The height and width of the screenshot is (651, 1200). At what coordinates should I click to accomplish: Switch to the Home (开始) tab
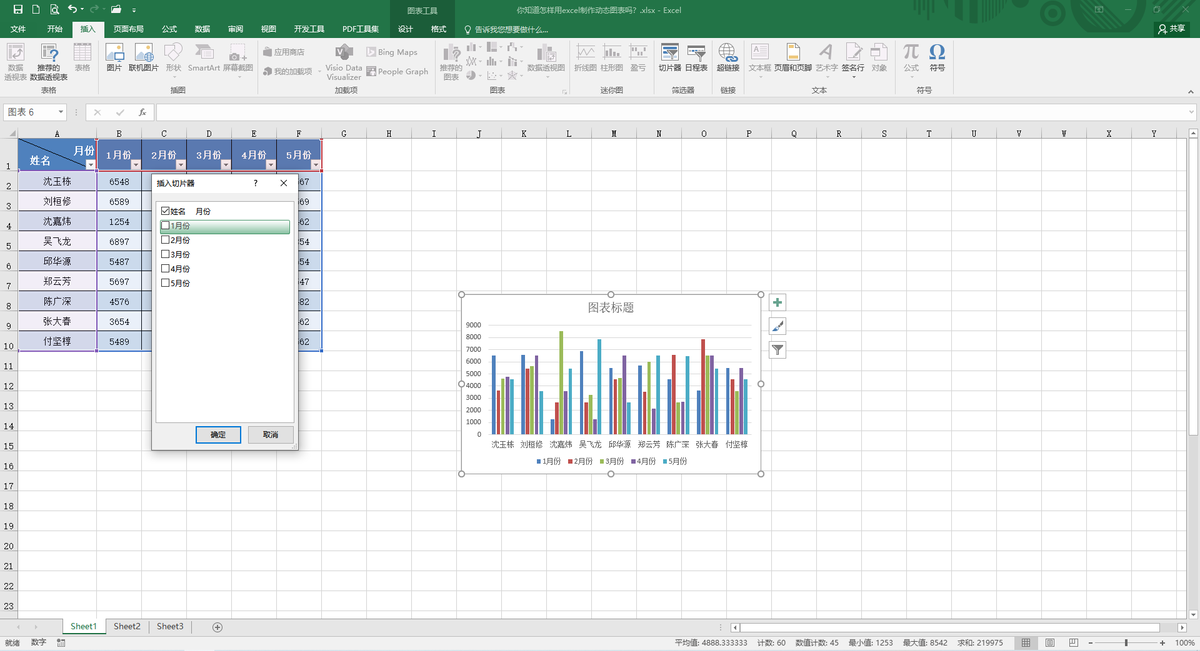(x=54, y=29)
